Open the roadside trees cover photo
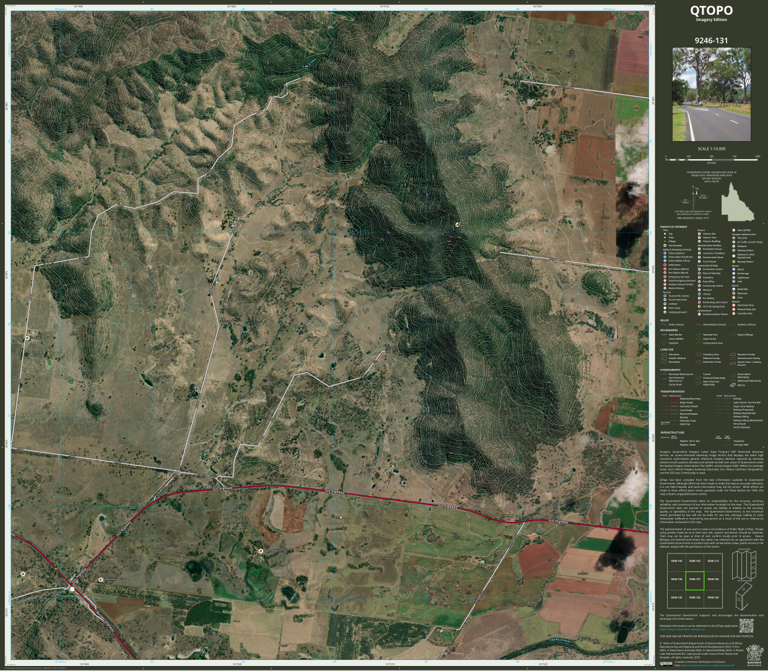 click(x=711, y=95)
